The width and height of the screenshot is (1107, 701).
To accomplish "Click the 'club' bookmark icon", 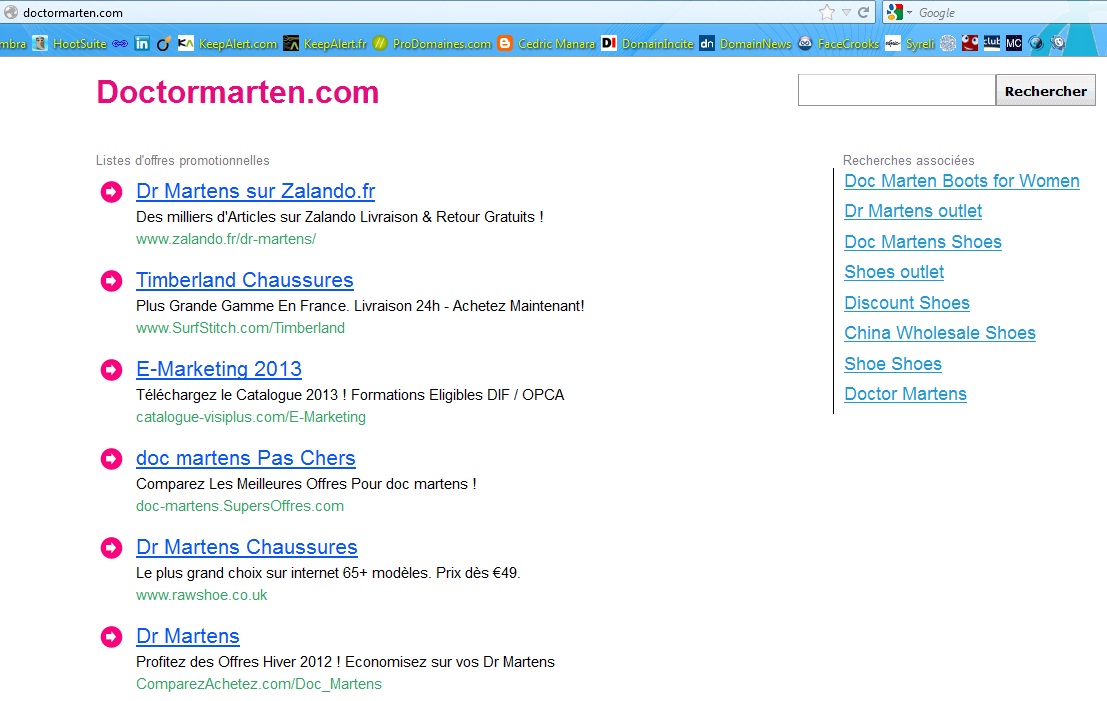I will (x=992, y=43).
